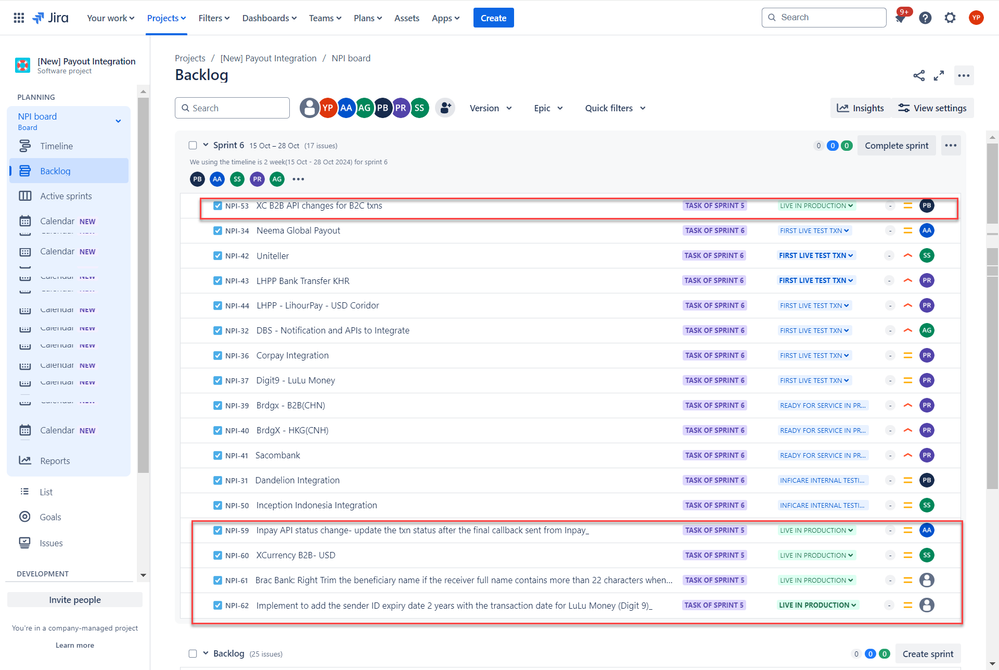Click assignee avatar on NPI-32 DBS row
The height and width of the screenshot is (670, 999).
(927, 331)
